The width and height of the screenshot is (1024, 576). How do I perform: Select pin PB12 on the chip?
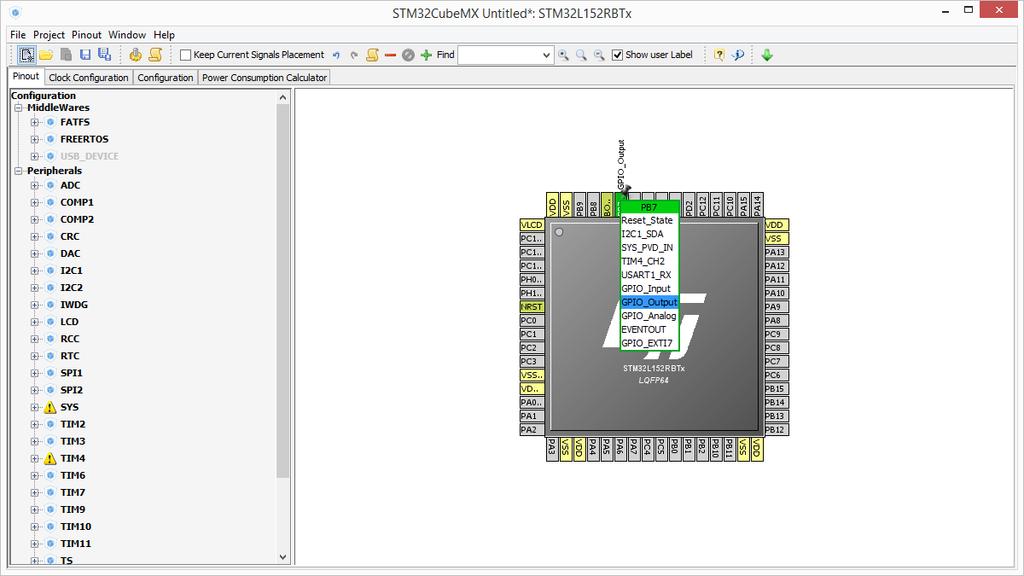tap(776, 430)
